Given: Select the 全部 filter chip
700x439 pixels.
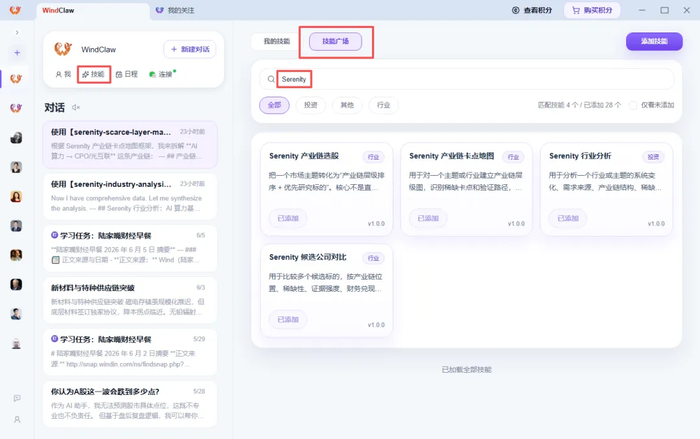Looking at the screenshot, I should tap(274, 105).
